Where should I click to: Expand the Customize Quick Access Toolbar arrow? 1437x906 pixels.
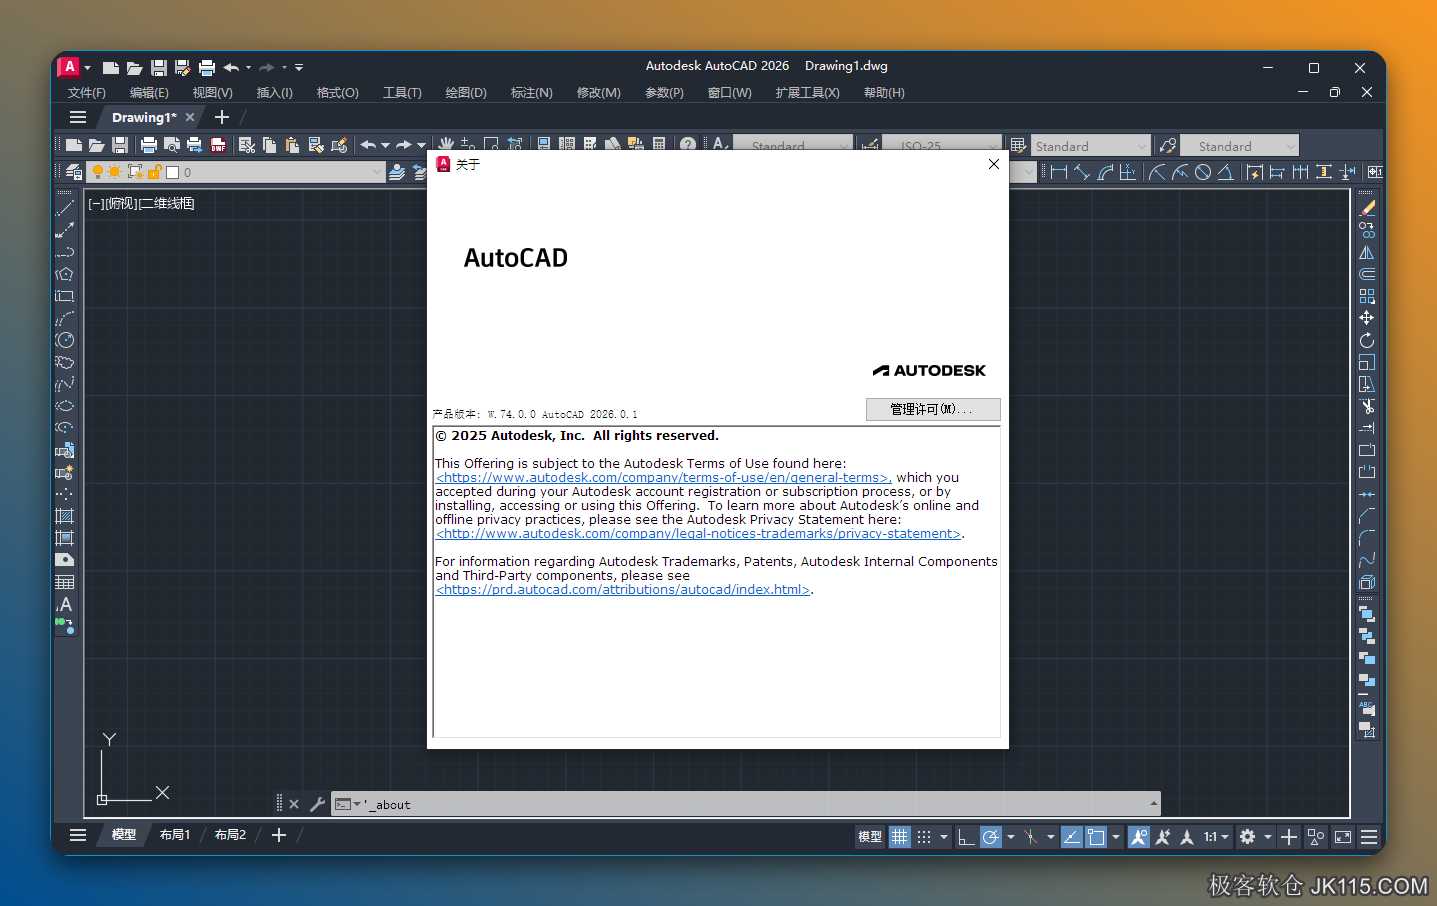point(299,67)
